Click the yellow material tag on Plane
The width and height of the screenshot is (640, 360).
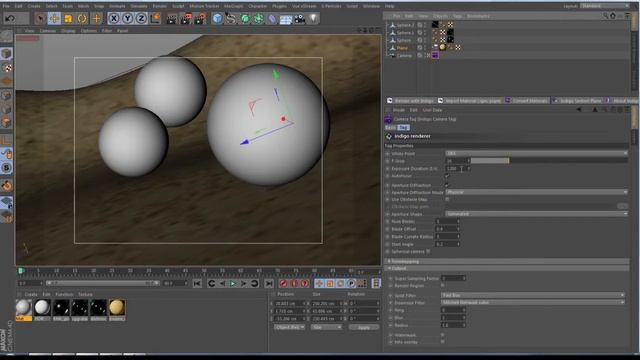pos(442,47)
